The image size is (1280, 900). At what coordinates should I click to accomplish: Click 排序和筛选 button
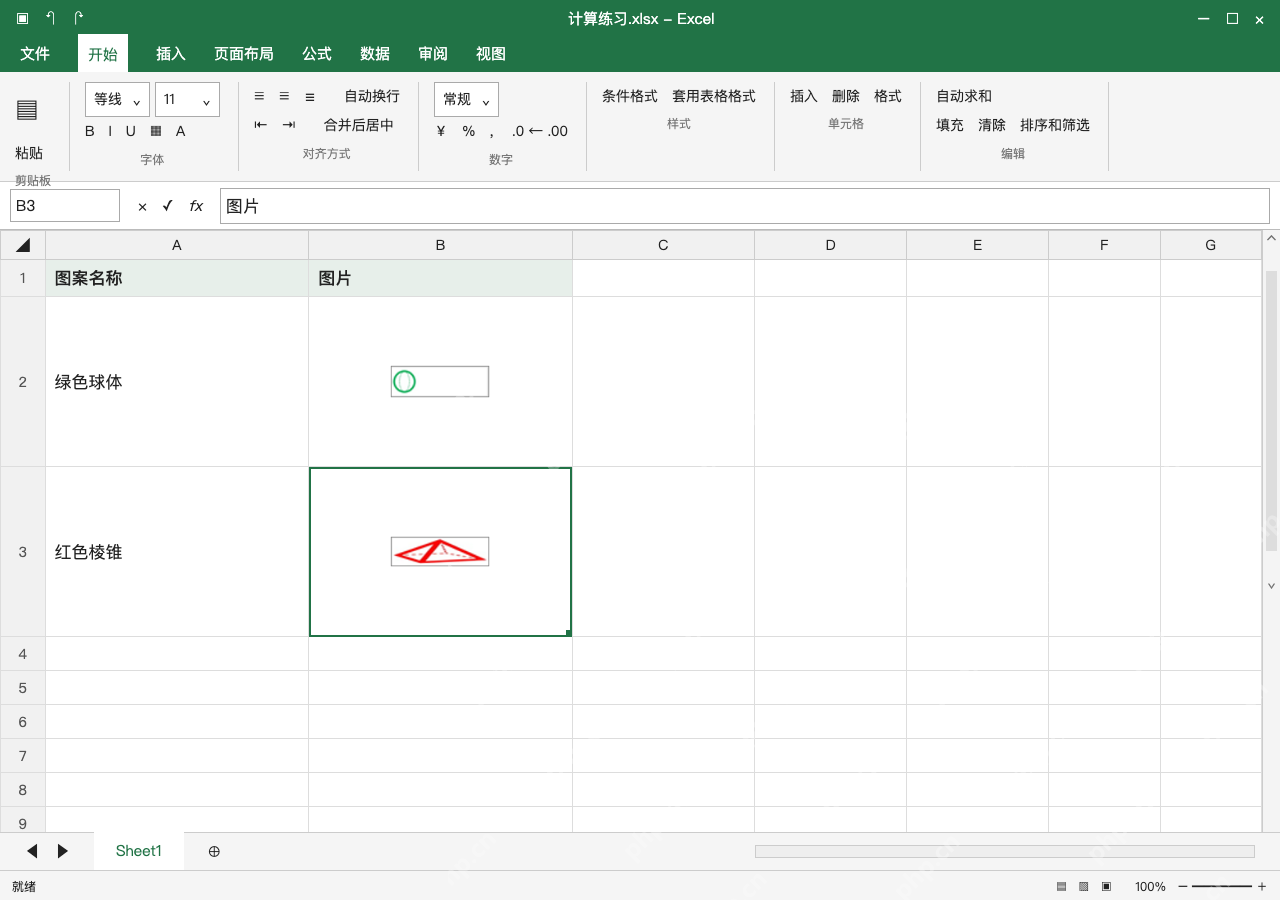tap(1055, 125)
